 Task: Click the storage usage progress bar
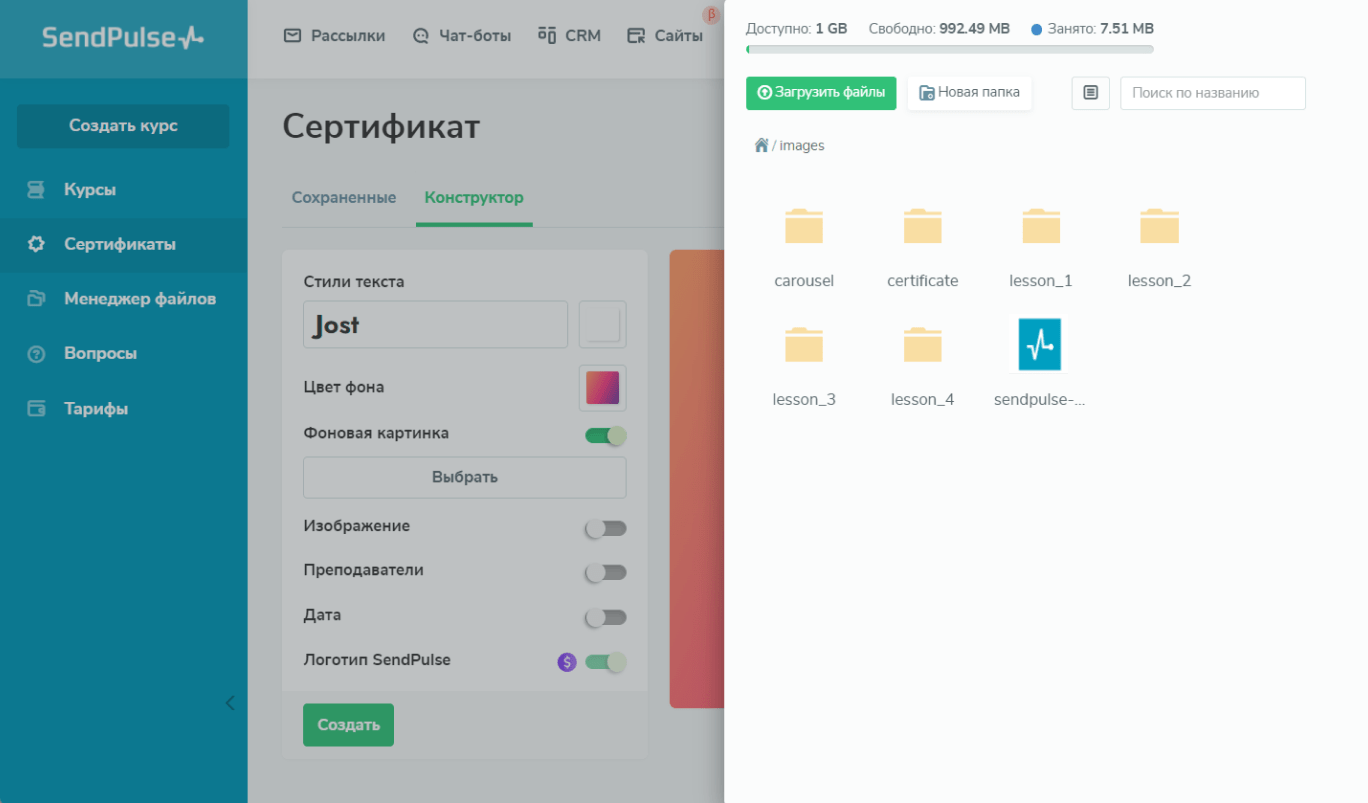(x=950, y=49)
